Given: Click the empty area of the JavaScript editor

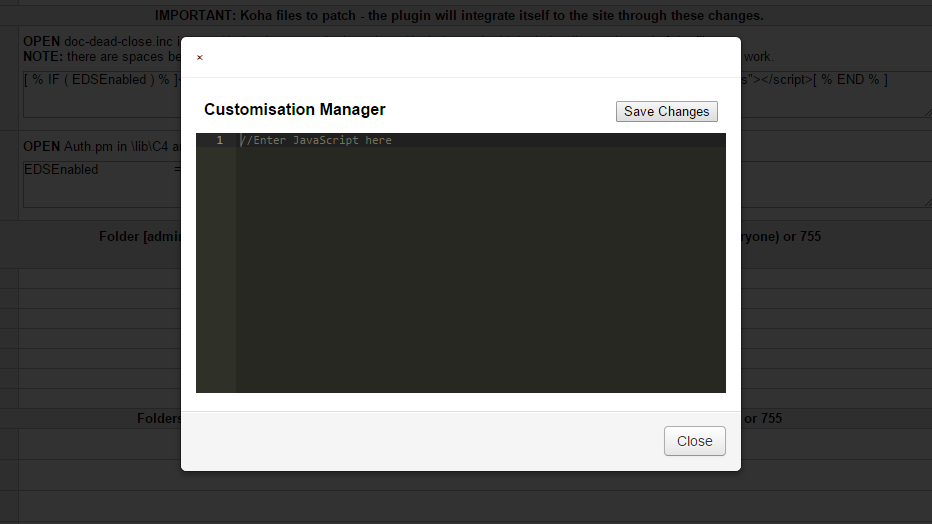Looking at the screenshot, I should [480, 280].
